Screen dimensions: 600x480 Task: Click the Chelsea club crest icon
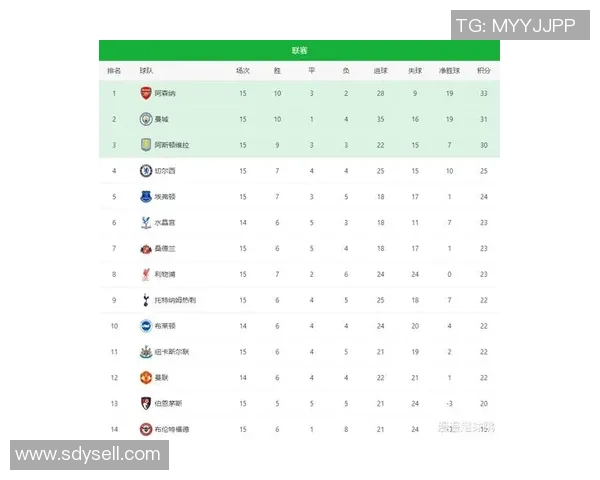click(x=146, y=171)
